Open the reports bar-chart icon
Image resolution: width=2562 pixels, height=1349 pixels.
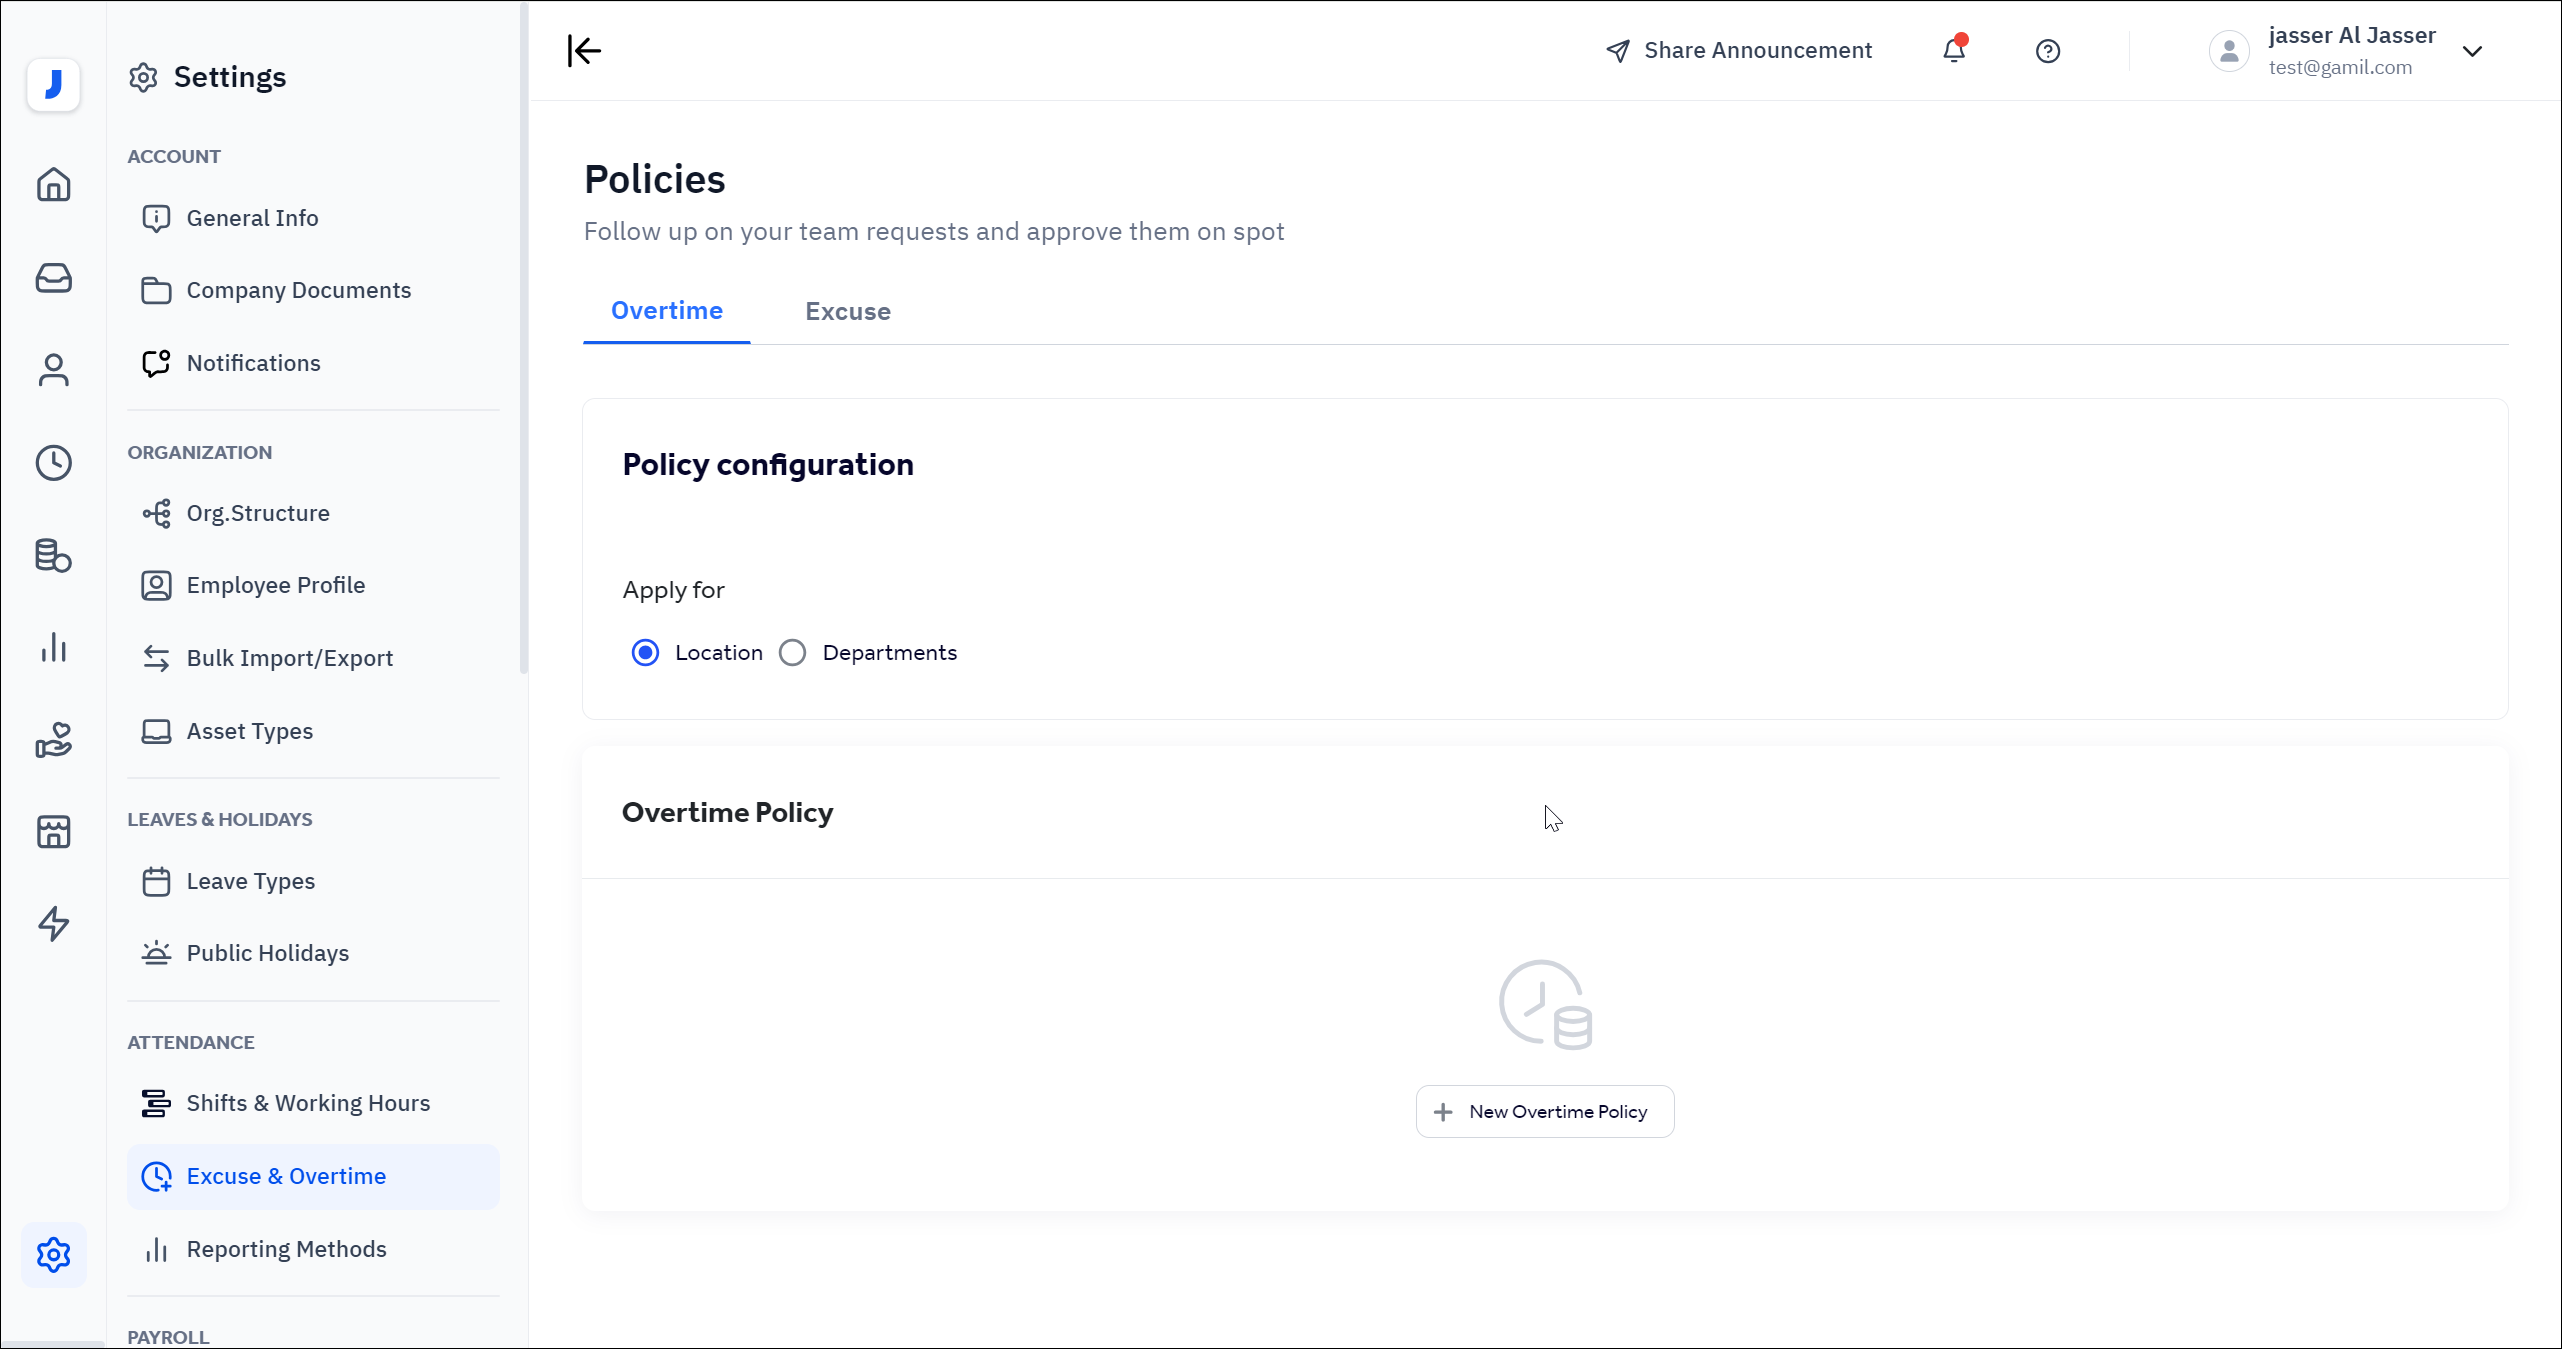click(x=53, y=648)
